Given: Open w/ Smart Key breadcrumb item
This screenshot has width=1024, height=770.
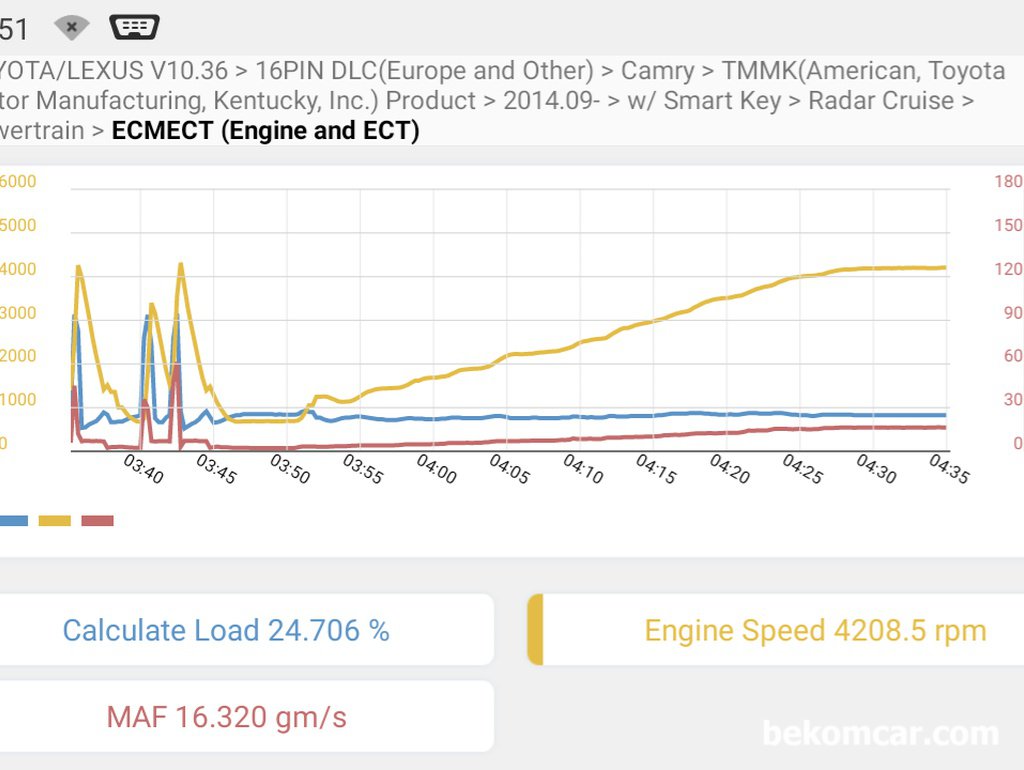Looking at the screenshot, I should 704,101.
